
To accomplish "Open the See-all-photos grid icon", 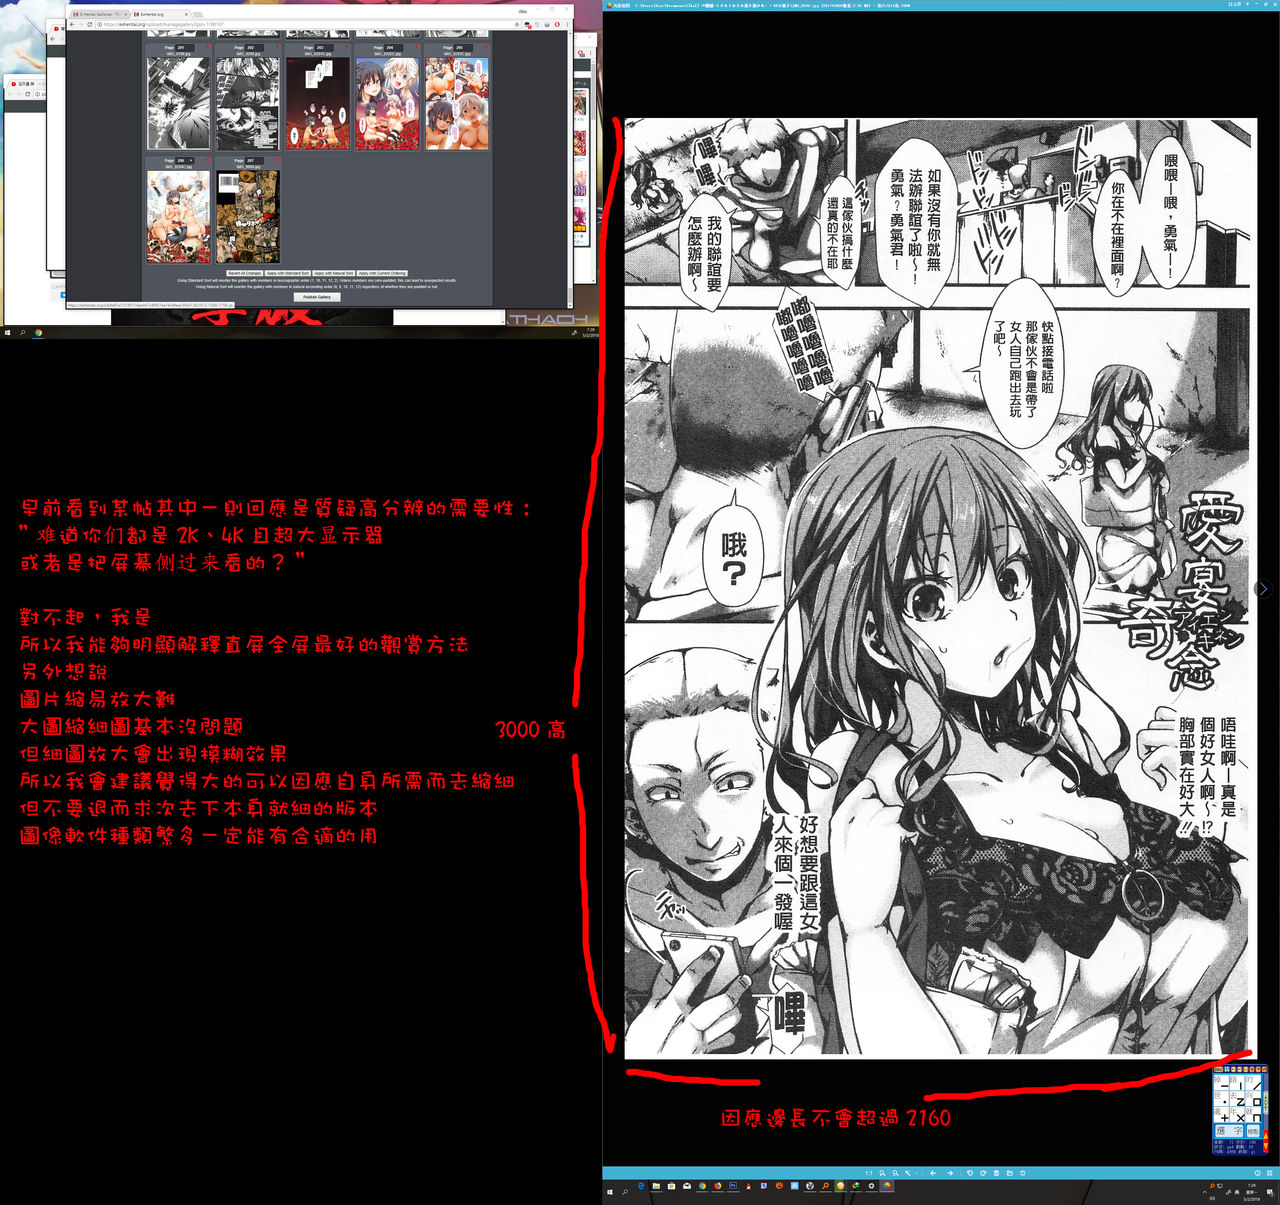I will tap(1270, 1173).
